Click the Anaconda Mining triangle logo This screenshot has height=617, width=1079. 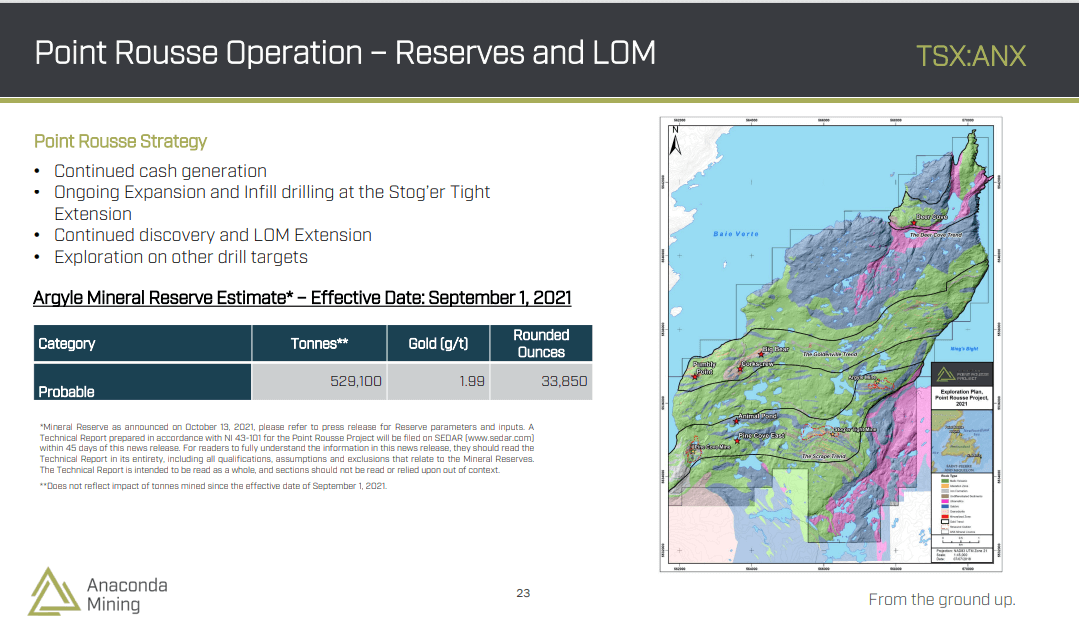[54, 592]
